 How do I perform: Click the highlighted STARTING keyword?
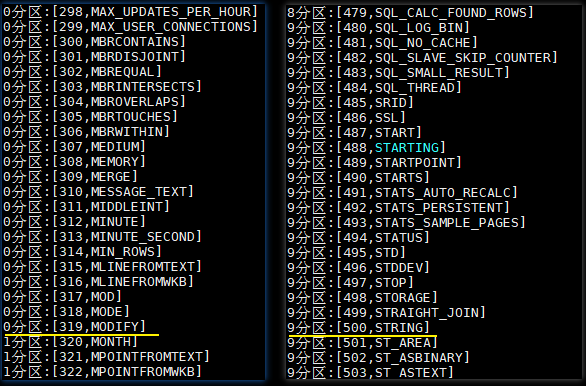click(407, 148)
